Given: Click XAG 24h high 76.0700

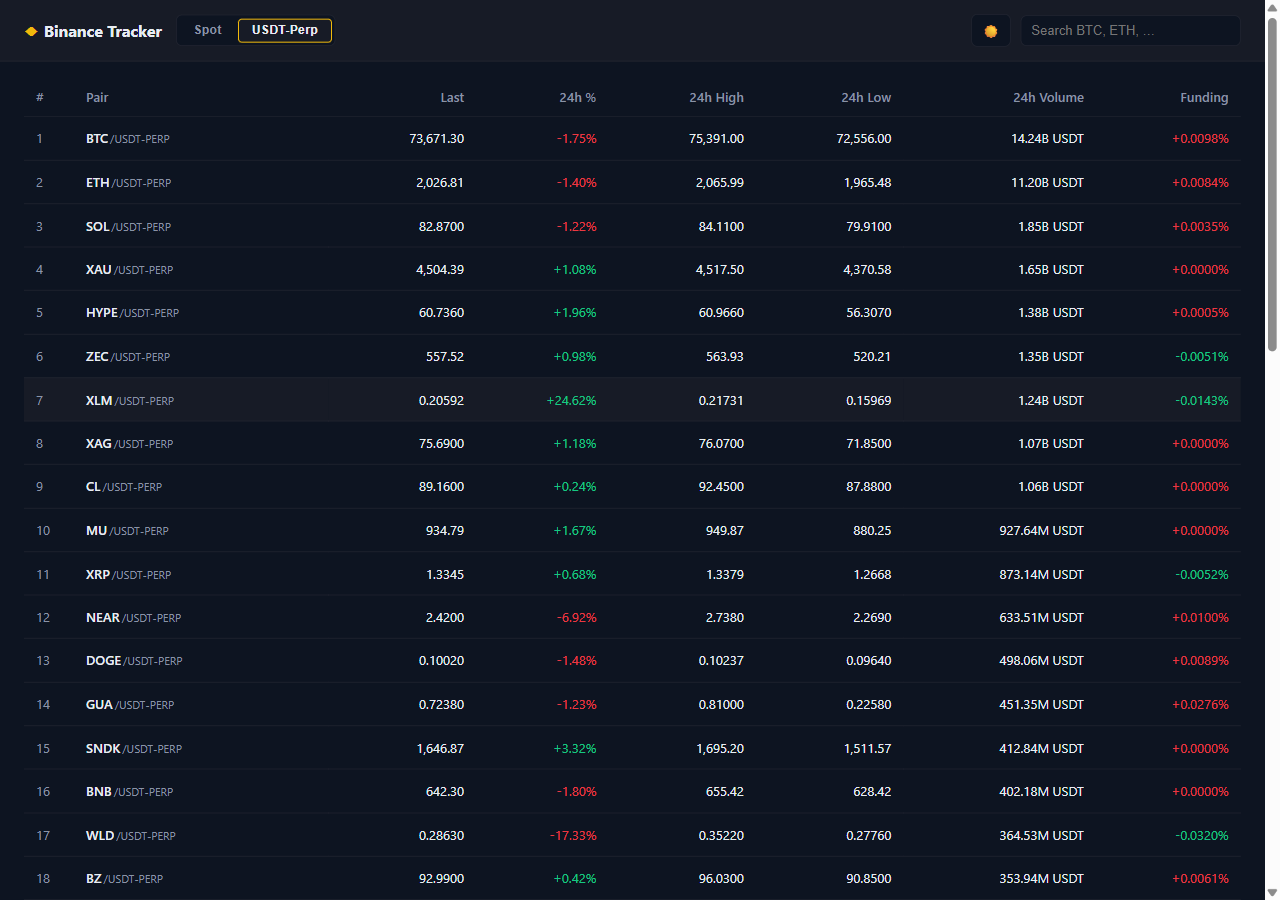Looking at the screenshot, I should pos(721,444).
